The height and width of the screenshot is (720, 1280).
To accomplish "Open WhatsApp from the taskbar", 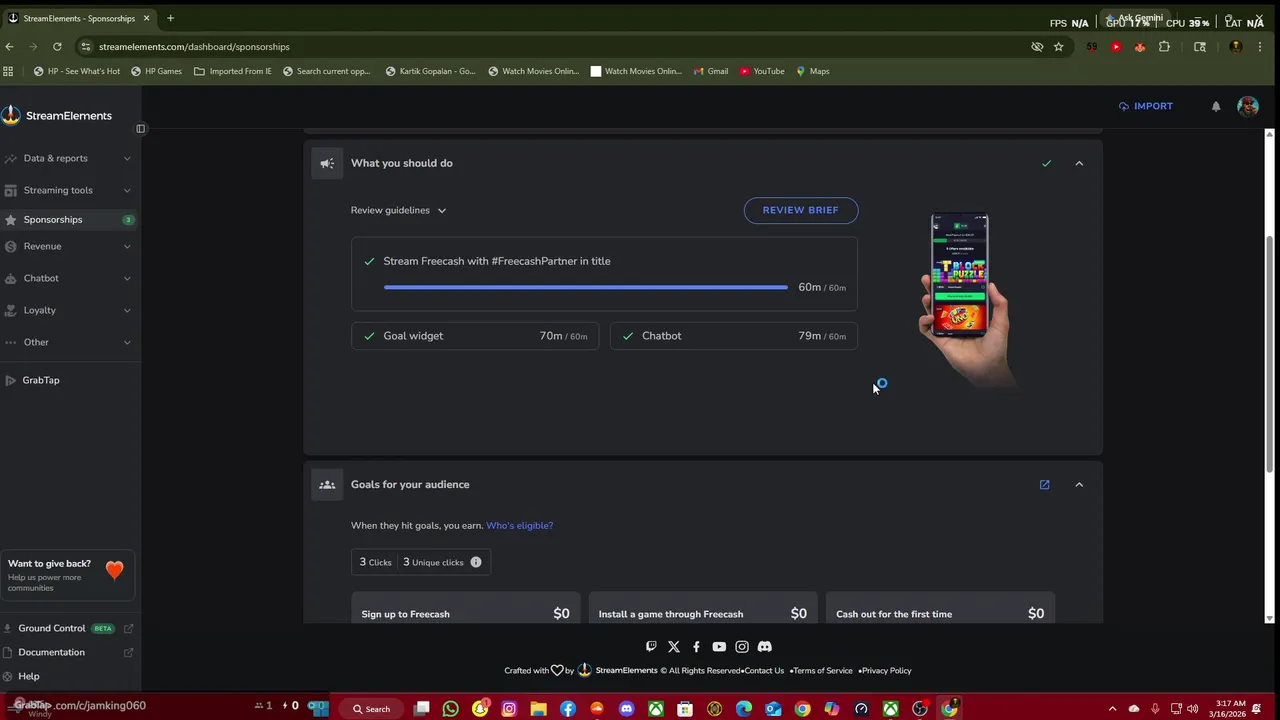I will pos(451,709).
